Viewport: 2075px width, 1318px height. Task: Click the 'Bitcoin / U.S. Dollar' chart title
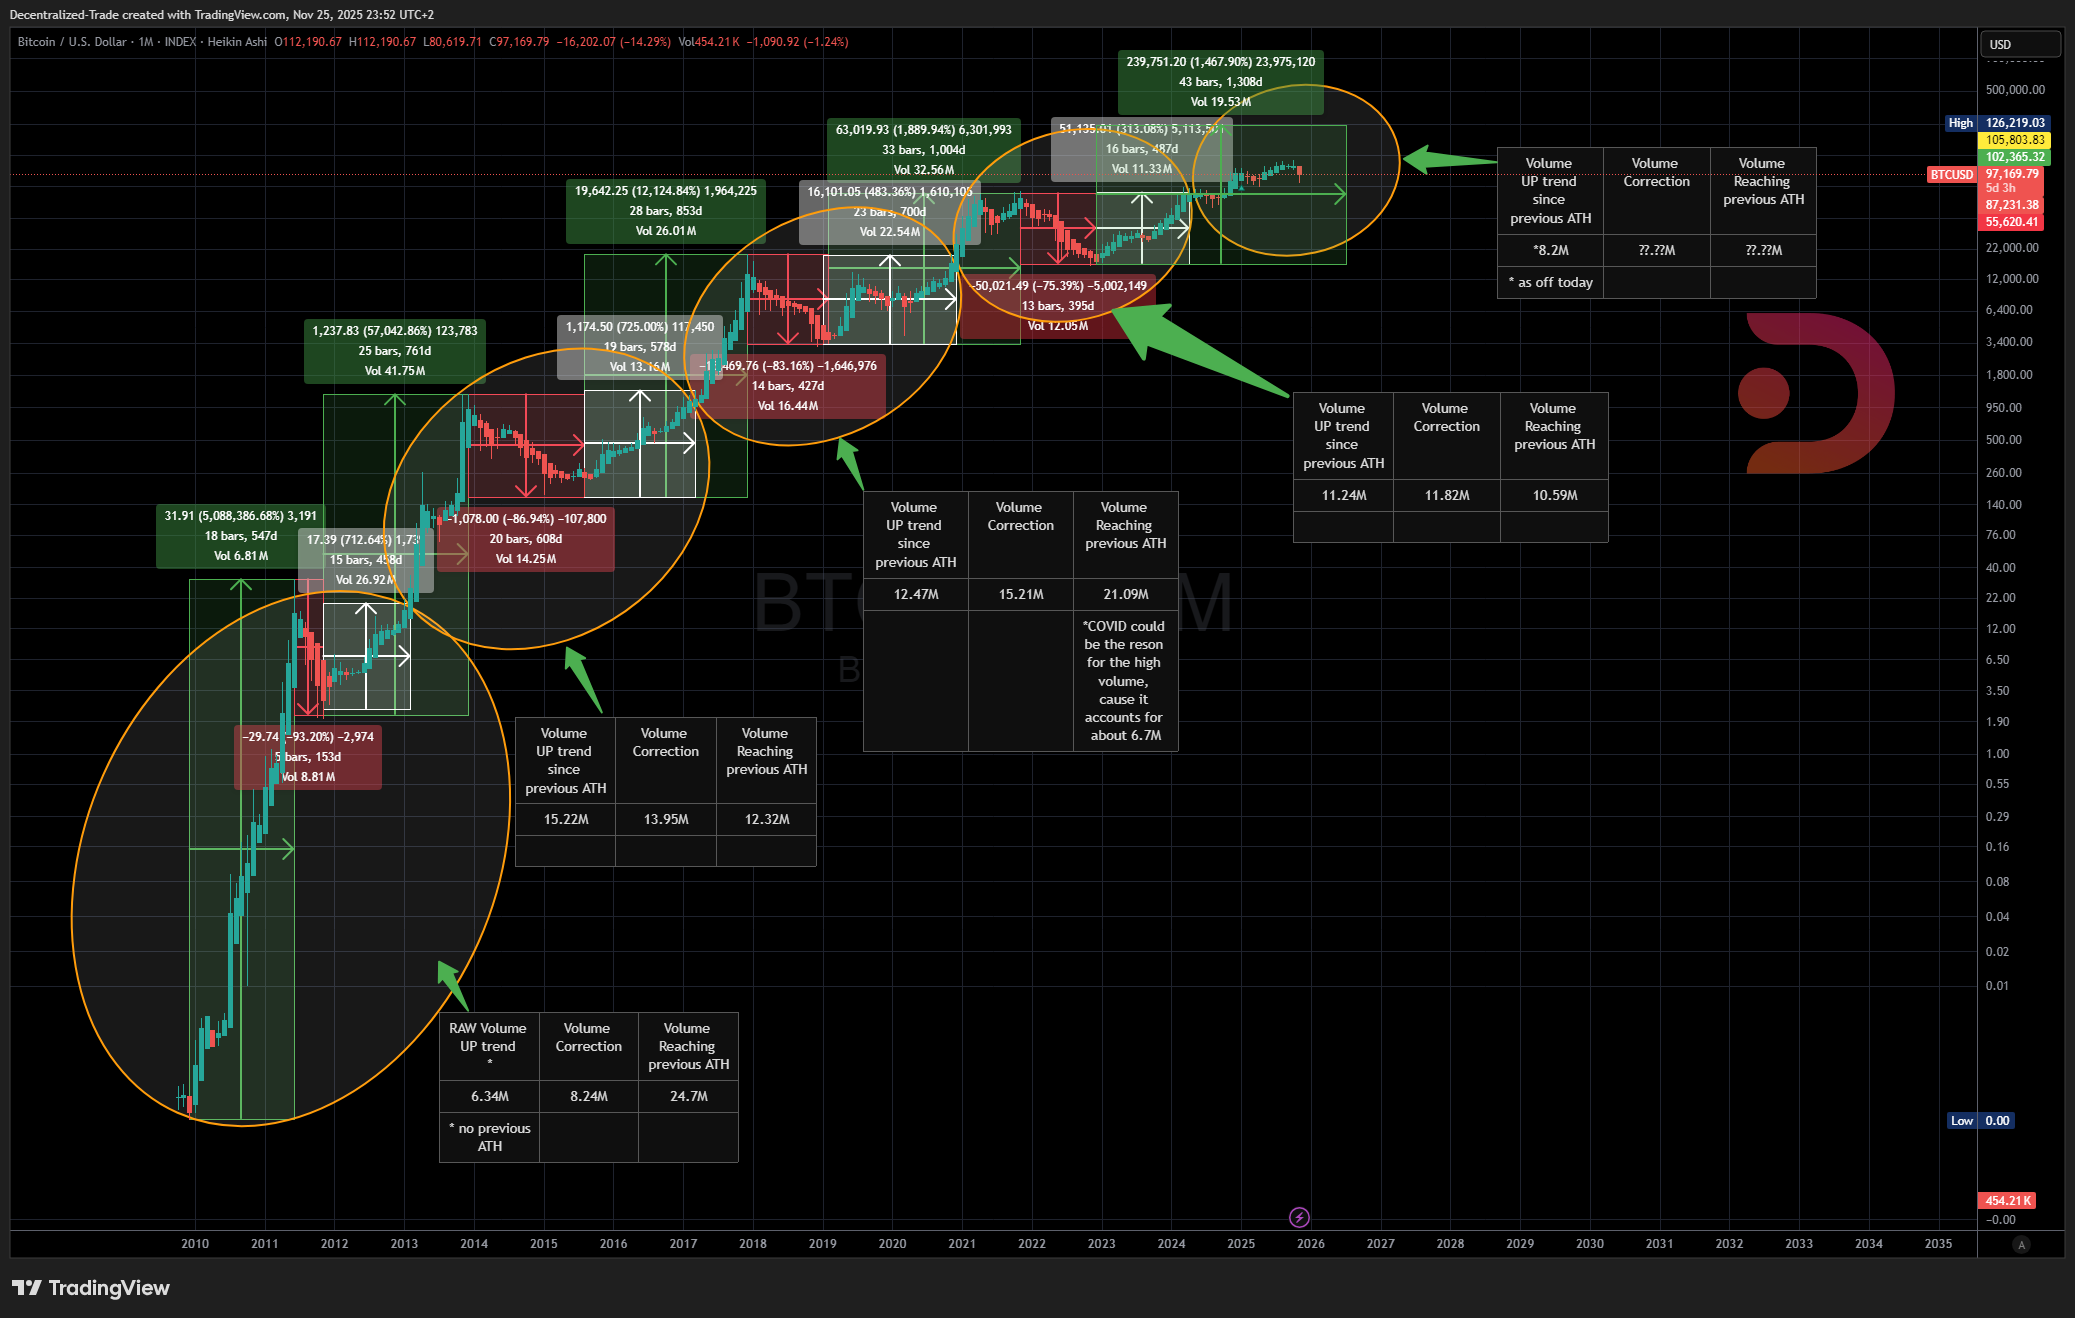pyautogui.click(x=72, y=42)
